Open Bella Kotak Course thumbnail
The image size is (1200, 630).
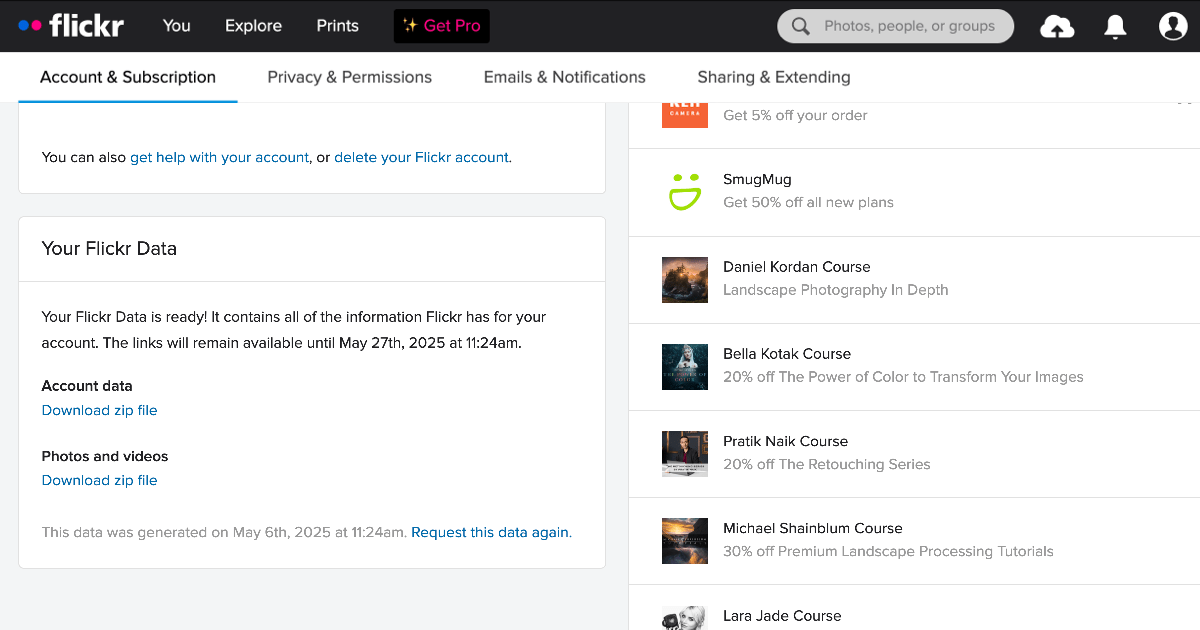(685, 367)
